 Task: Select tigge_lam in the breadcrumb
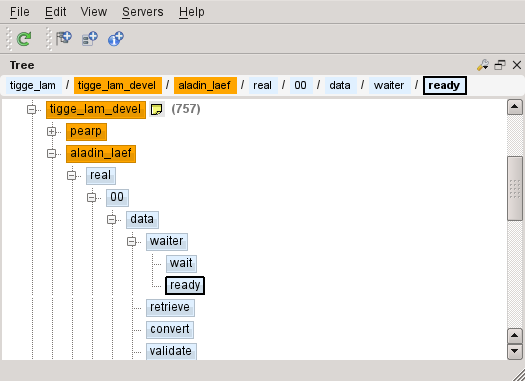(x=33, y=85)
